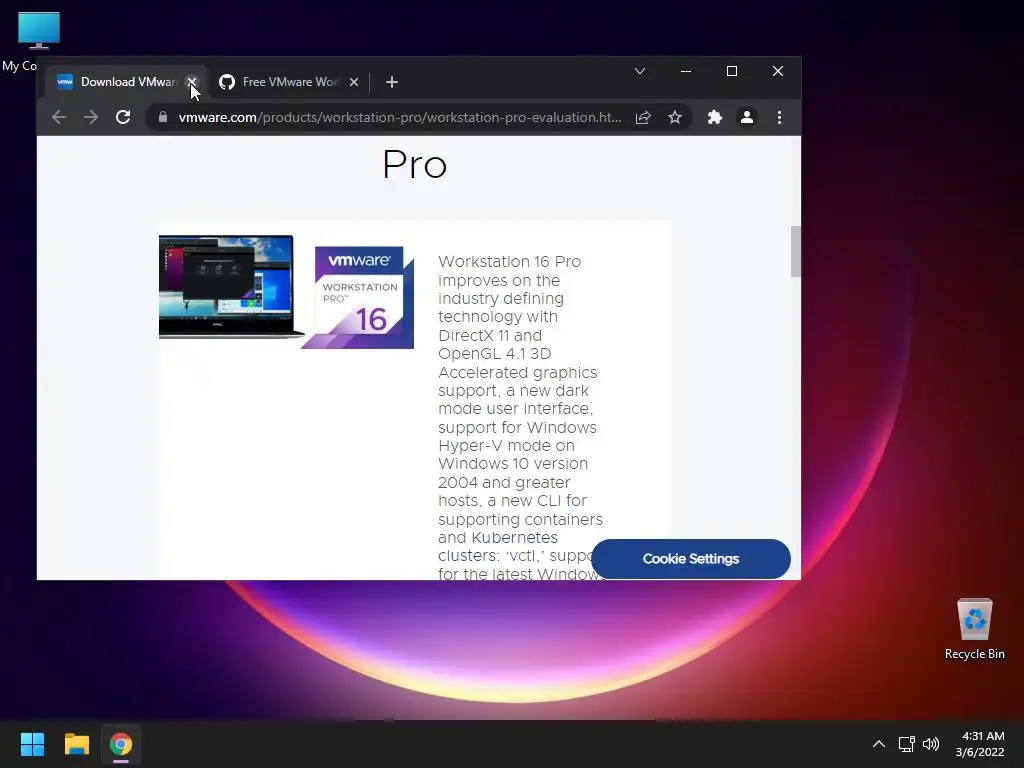
Task: View site info via the padlock icon
Action: point(163,118)
